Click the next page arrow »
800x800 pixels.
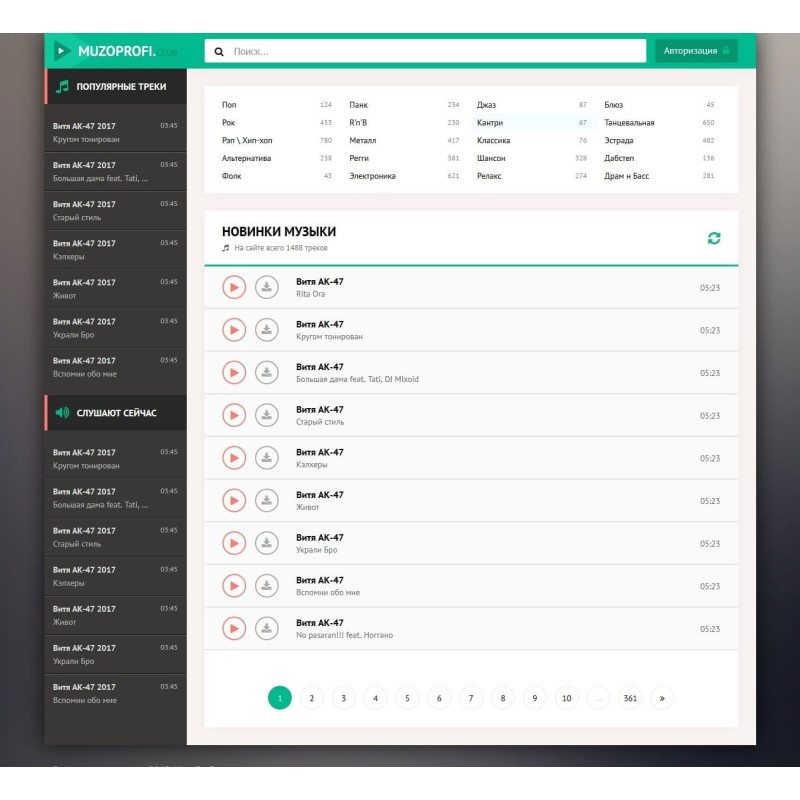tap(661, 698)
